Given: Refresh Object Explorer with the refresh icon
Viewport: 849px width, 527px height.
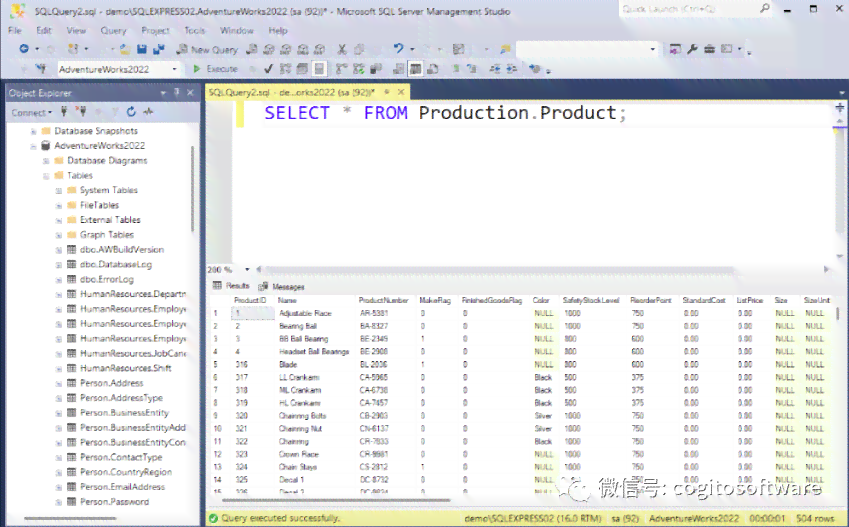Looking at the screenshot, I should (x=131, y=112).
